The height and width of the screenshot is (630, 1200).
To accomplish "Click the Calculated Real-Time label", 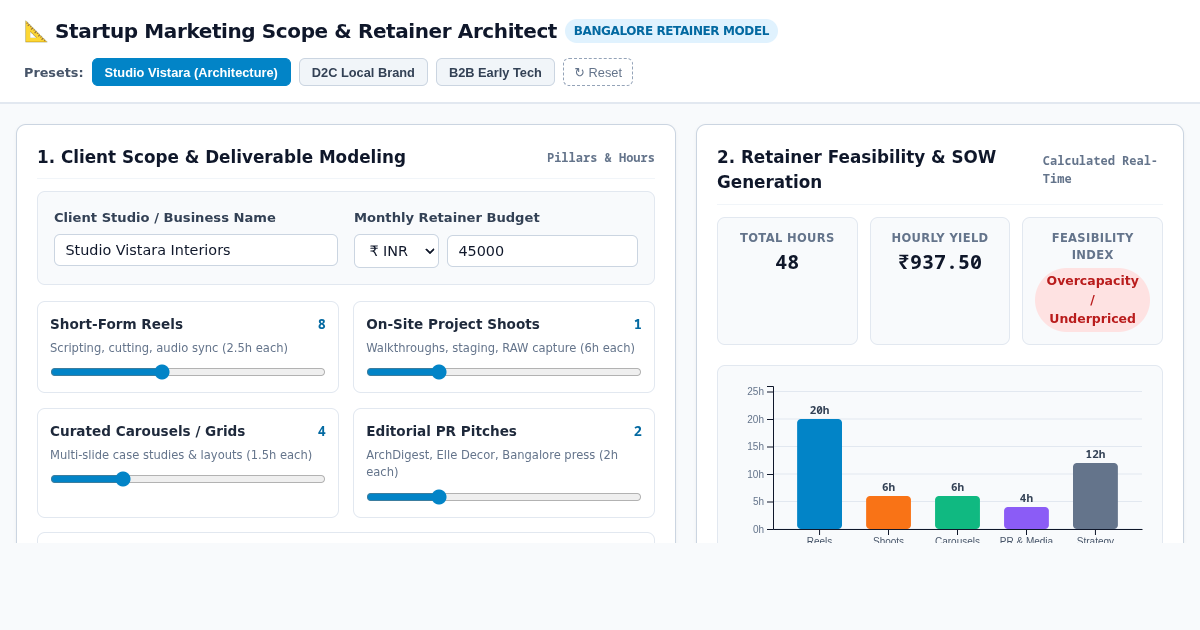I will coord(1100,170).
